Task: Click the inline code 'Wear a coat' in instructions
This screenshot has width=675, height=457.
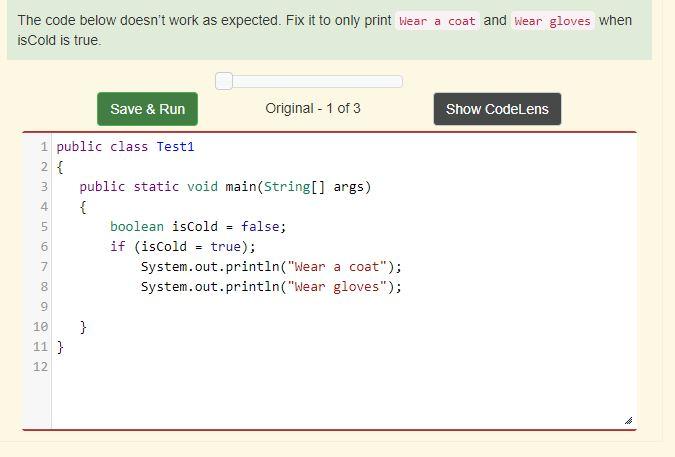Action: [437, 21]
